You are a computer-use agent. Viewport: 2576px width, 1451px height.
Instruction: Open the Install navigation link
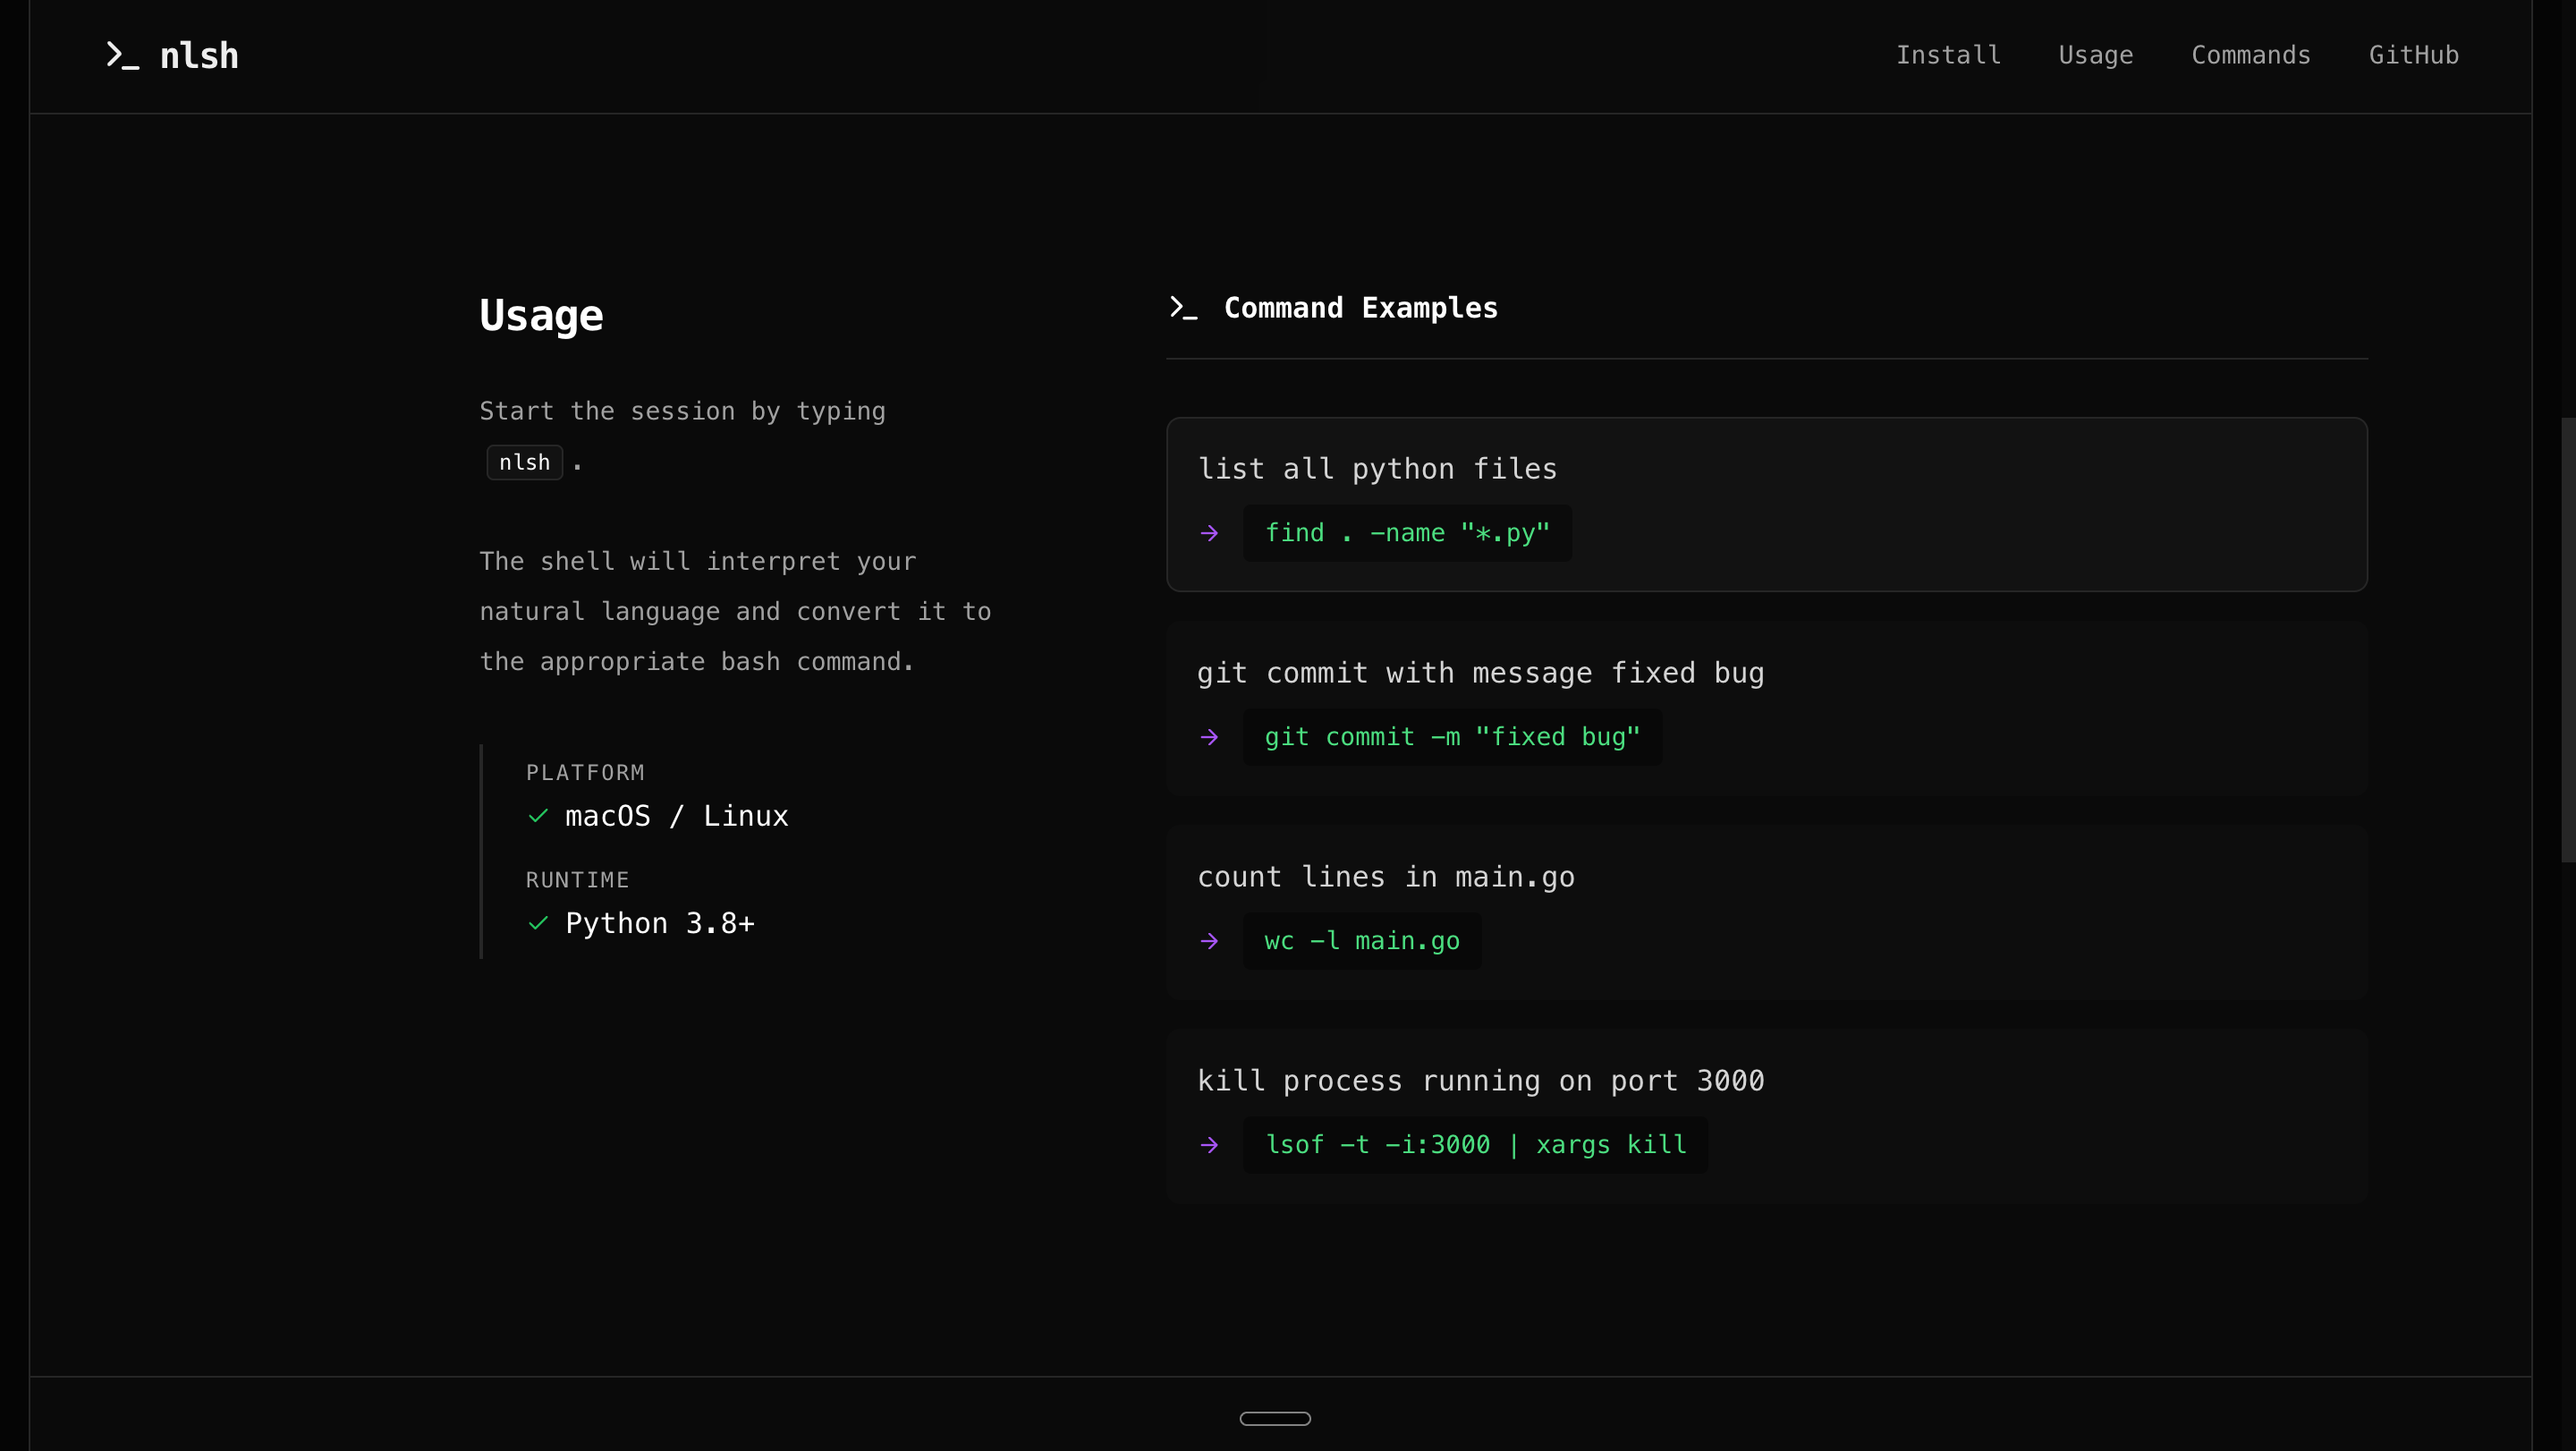coord(1948,55)
